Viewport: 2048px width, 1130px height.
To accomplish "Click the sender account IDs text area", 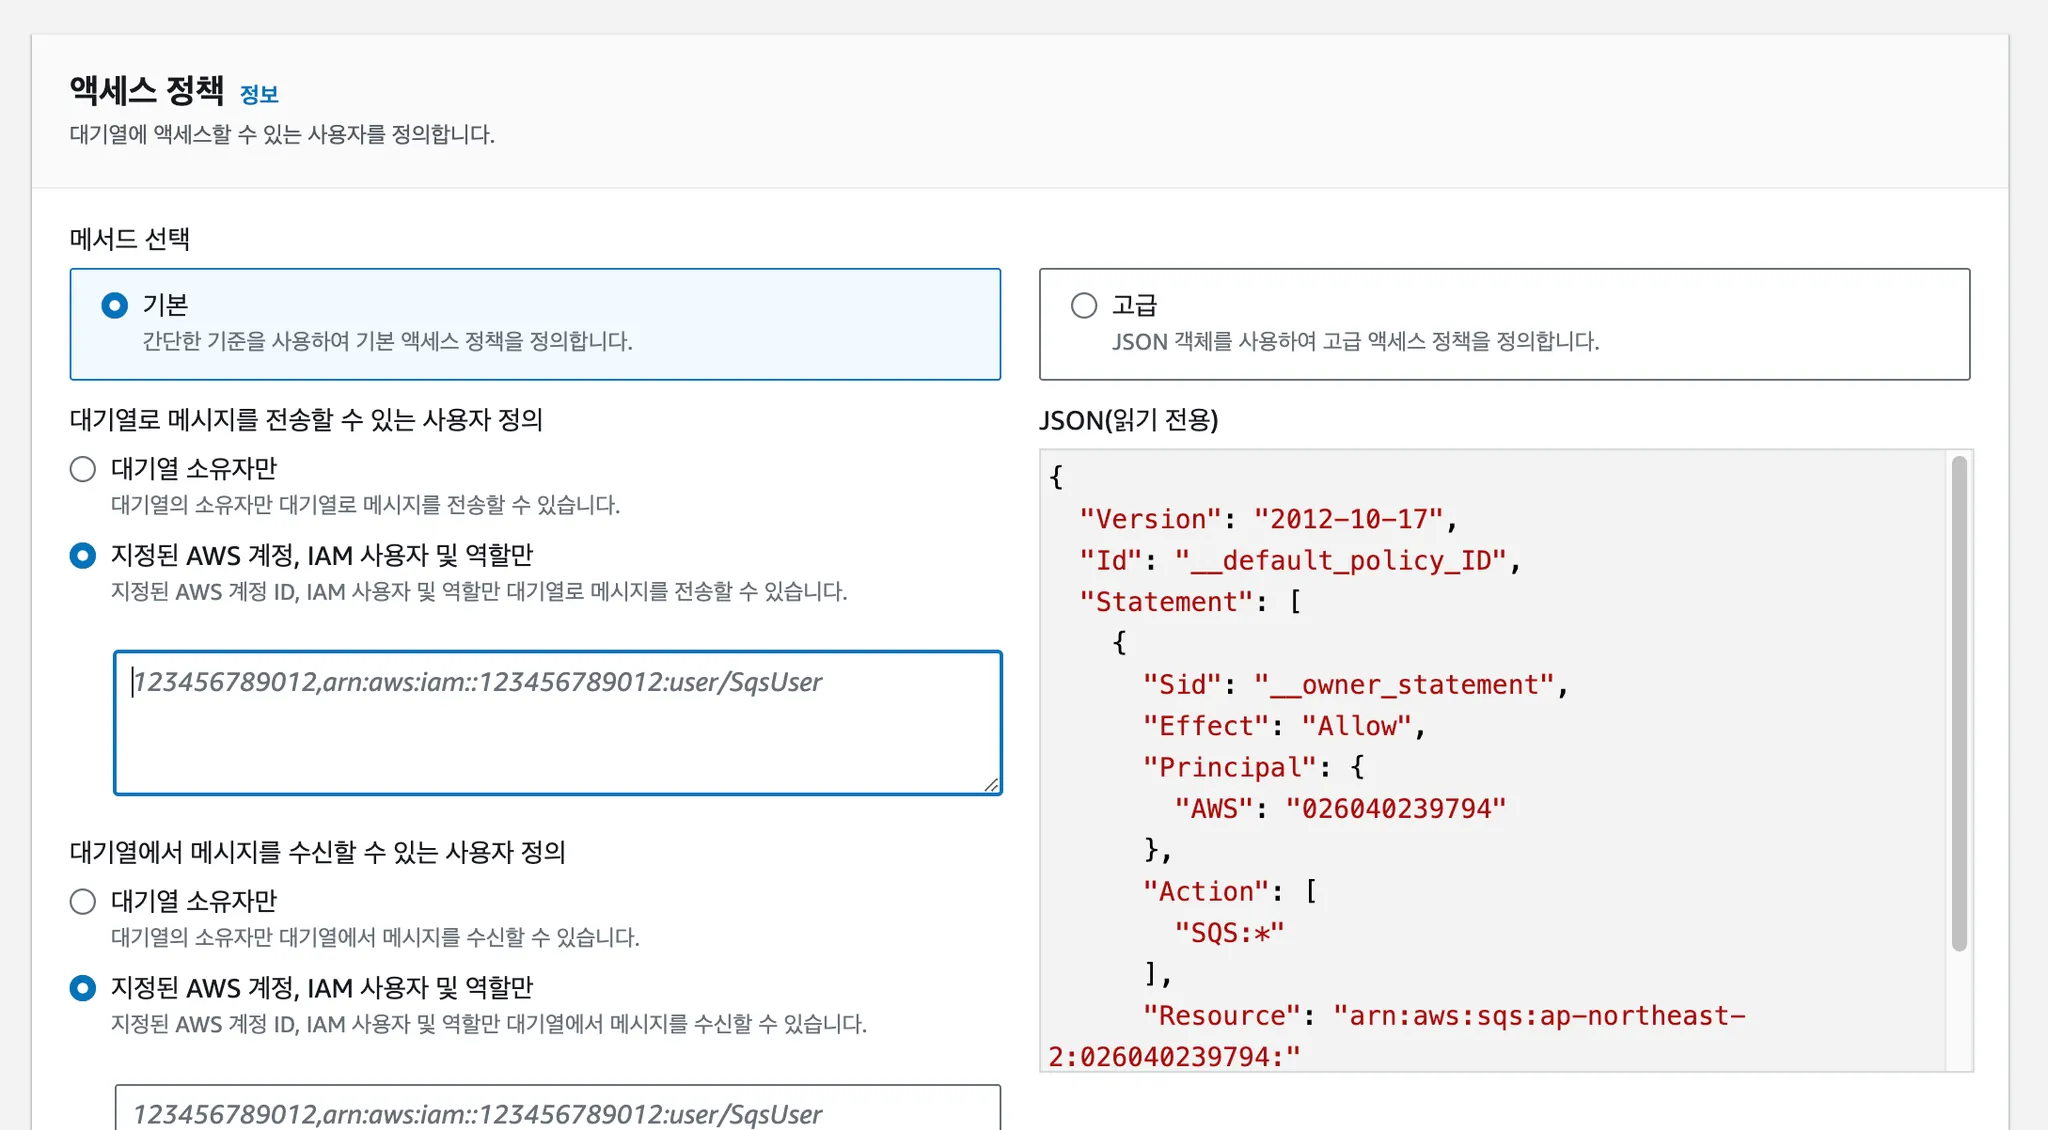I will tap(557, 722).
